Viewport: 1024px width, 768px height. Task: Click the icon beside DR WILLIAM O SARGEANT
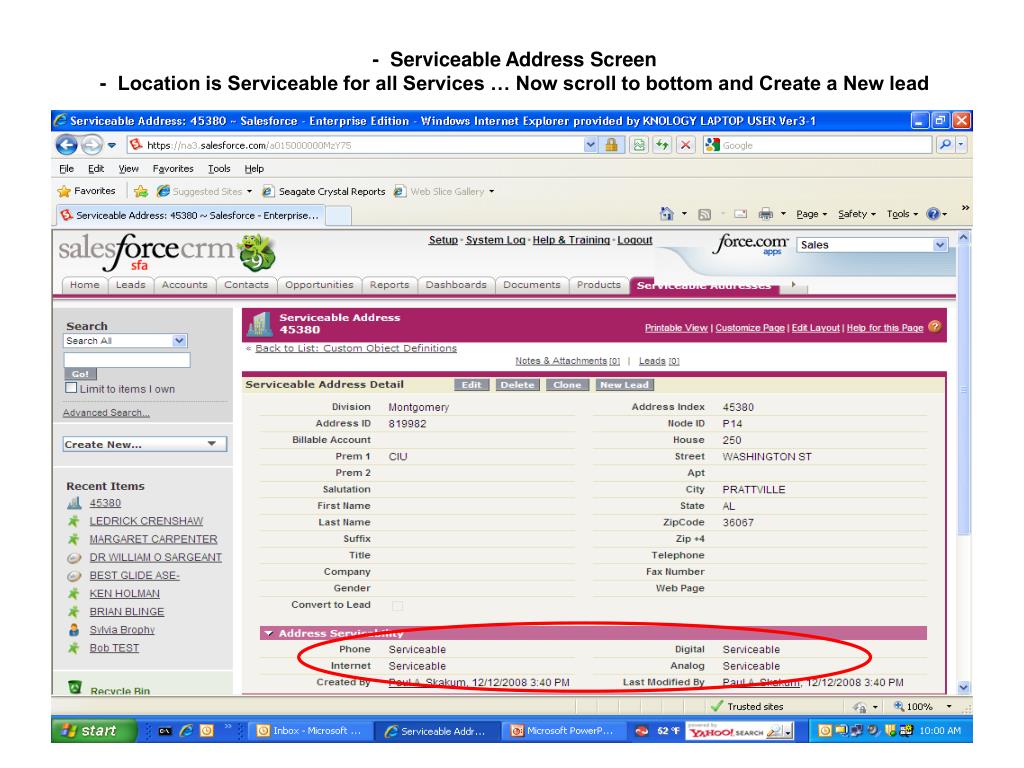(x=74, y=558)
